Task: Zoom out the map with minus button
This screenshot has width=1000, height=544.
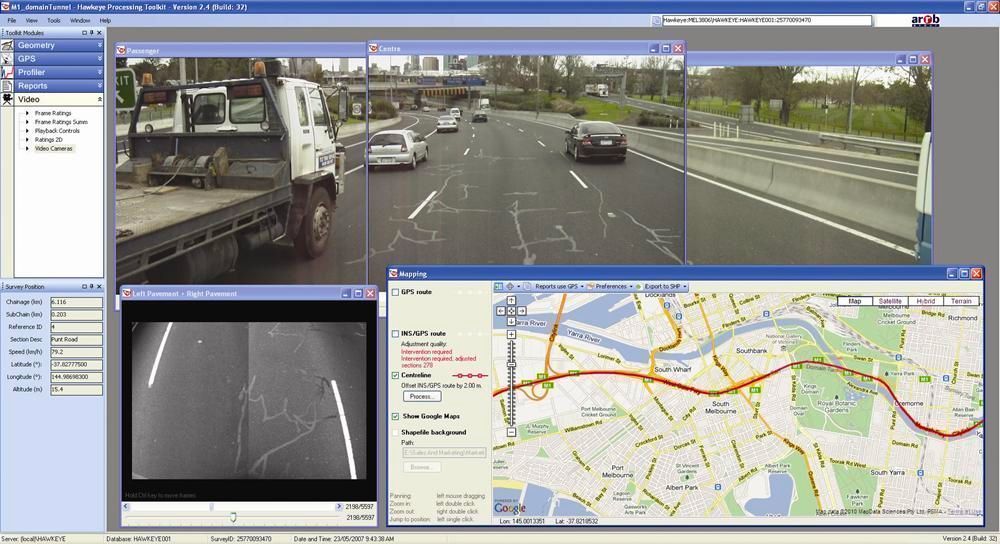Action: click(x=511, y=432)
